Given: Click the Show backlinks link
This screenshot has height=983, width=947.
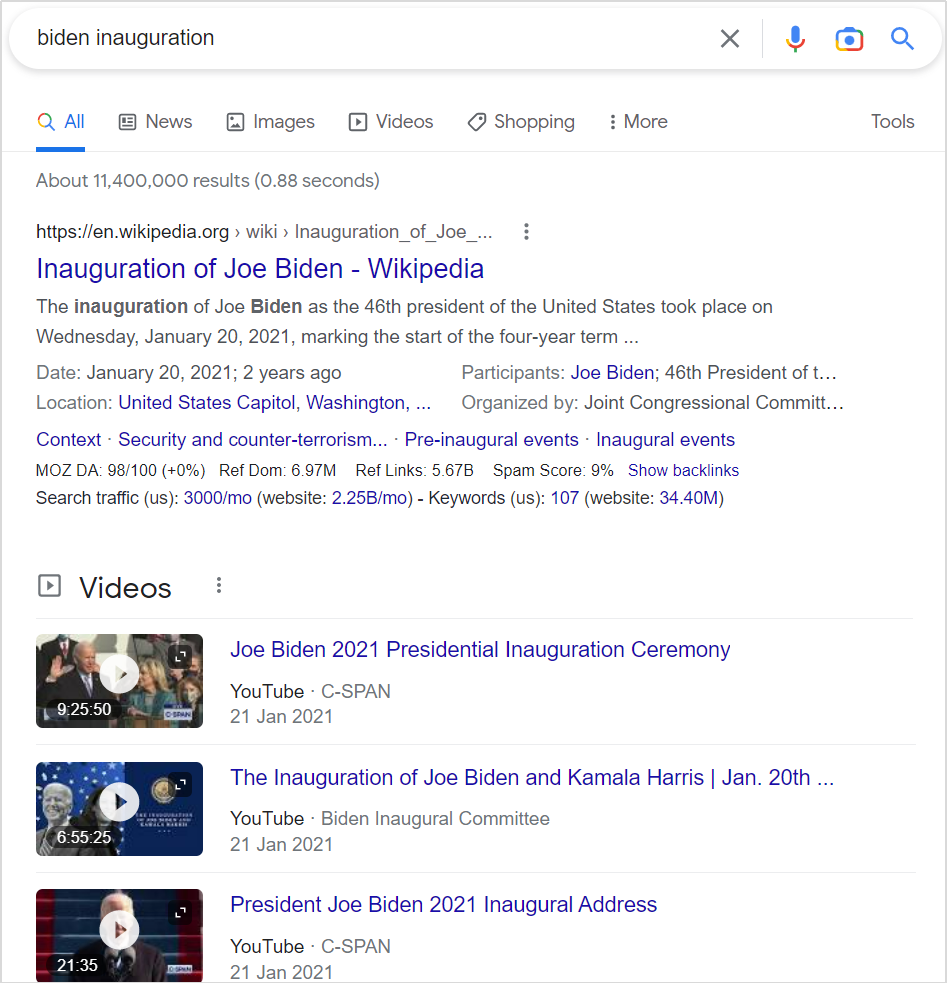Looking at the screenshot, I should [x=683, y=470].
